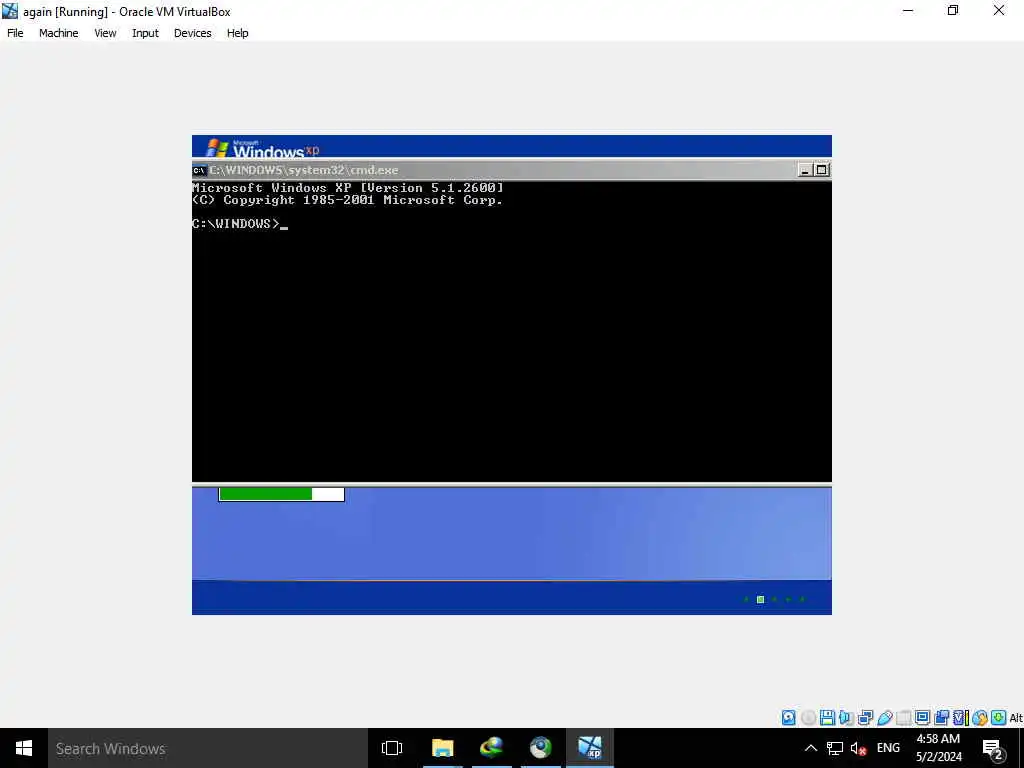Click the mouse integration status icon
This screenshot has width=1024, height=768.
pos(980,718)
